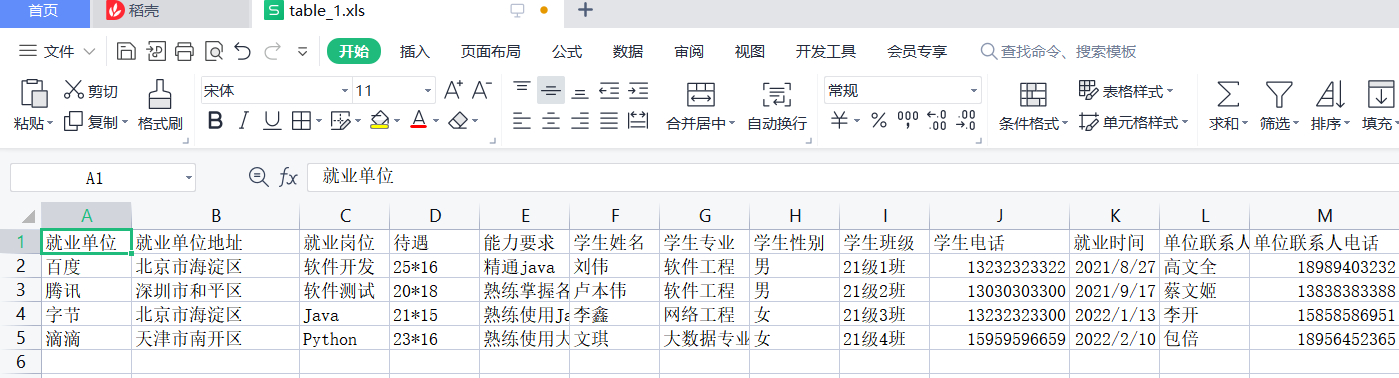This screenshot has width=1399, height=378.
Task: Redo the last undone action
Action: point(272,51)
